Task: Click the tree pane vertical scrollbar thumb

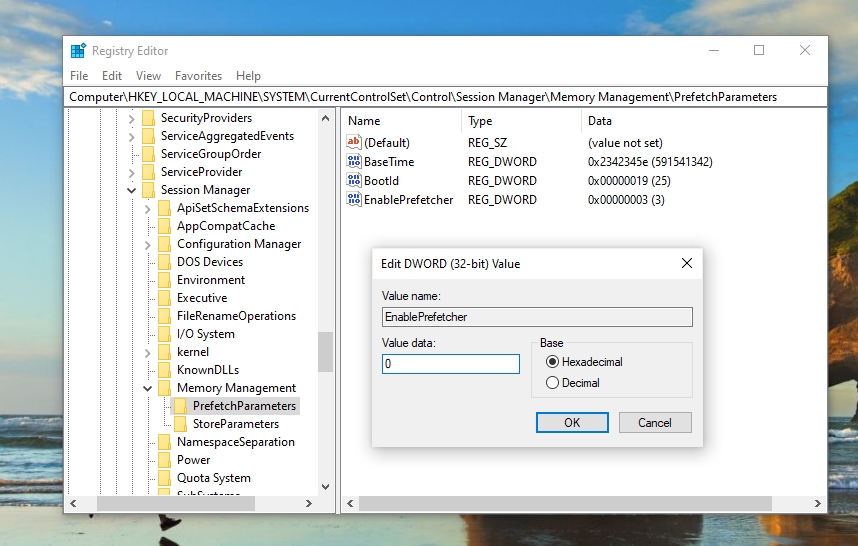Action: 325,351
